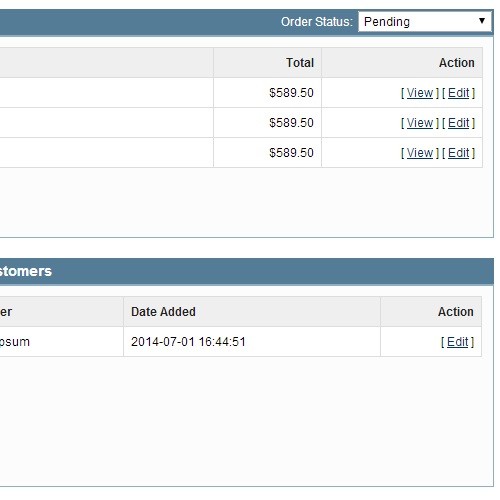Select the second order's $589.50 total cell
500x500 pixels.
pos(267,123)
